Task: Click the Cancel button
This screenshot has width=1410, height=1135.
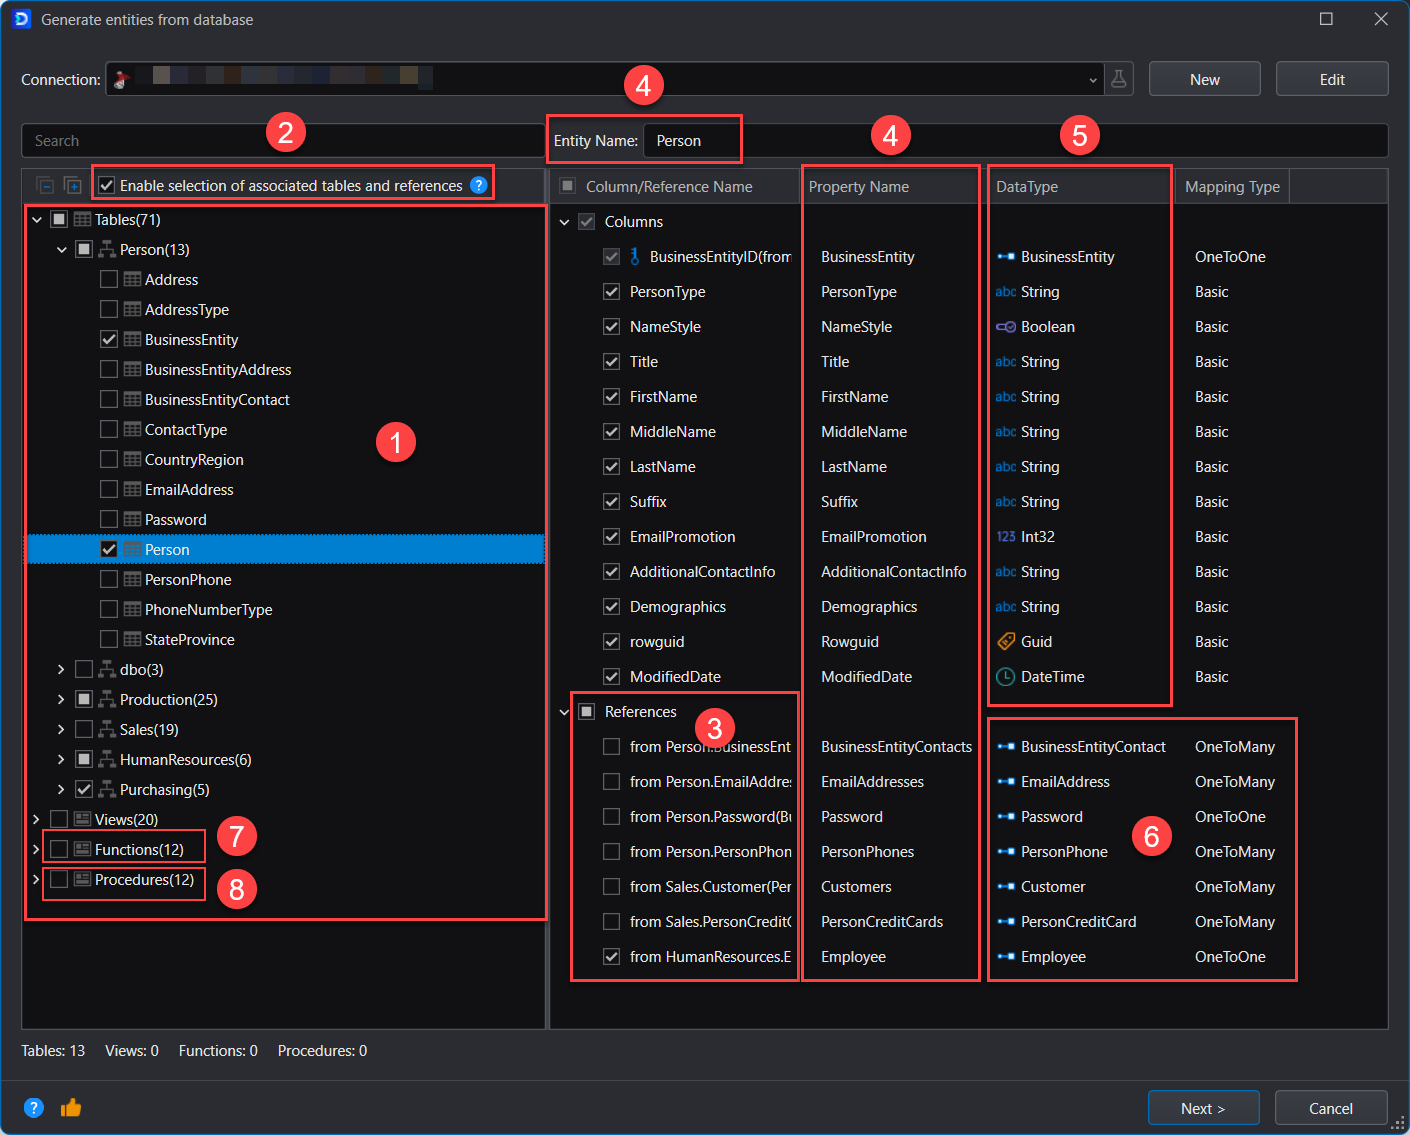Action: (x=1331, y=1108)
